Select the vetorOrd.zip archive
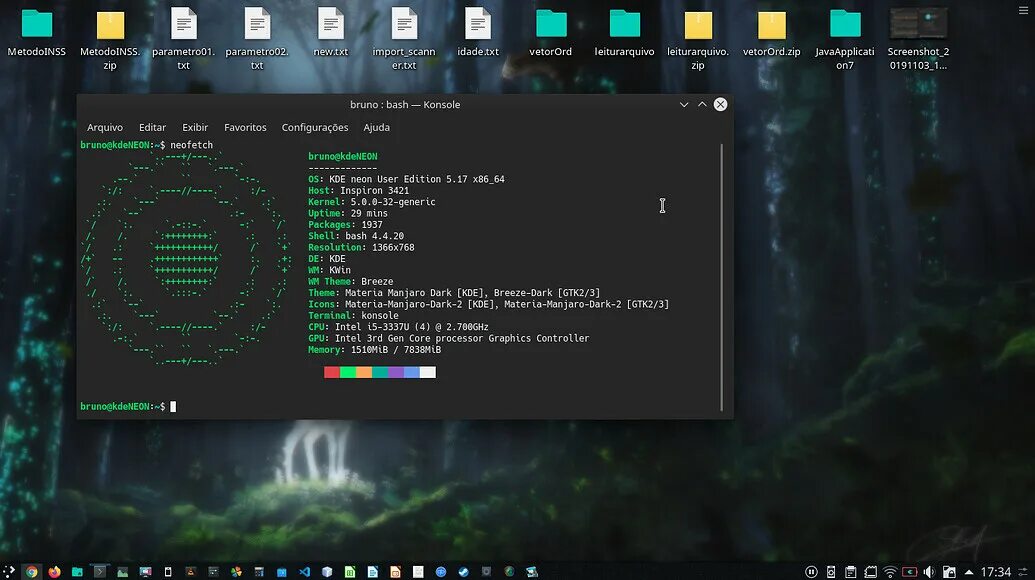 [x=772, y=33]
